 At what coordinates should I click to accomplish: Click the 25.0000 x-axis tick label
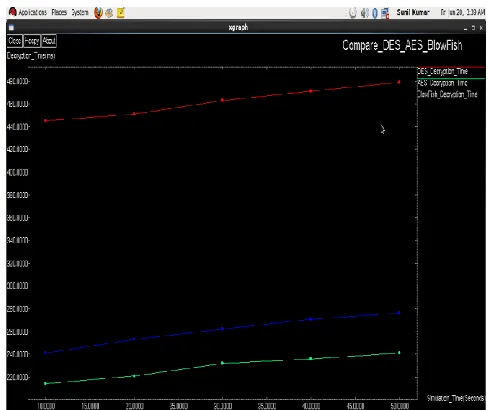click(179, 406)
